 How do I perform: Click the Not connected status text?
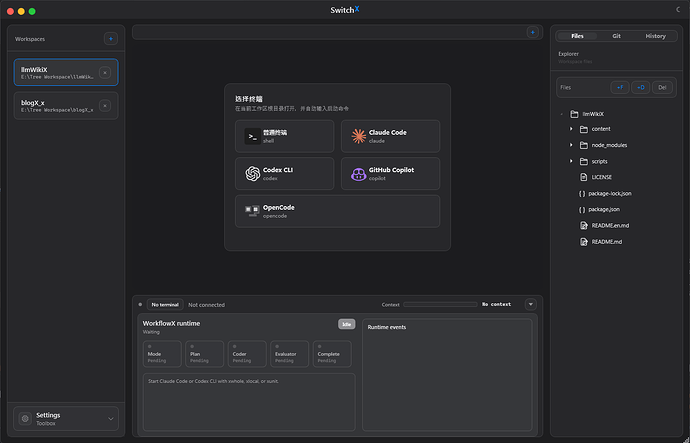(x=206, y=305)
